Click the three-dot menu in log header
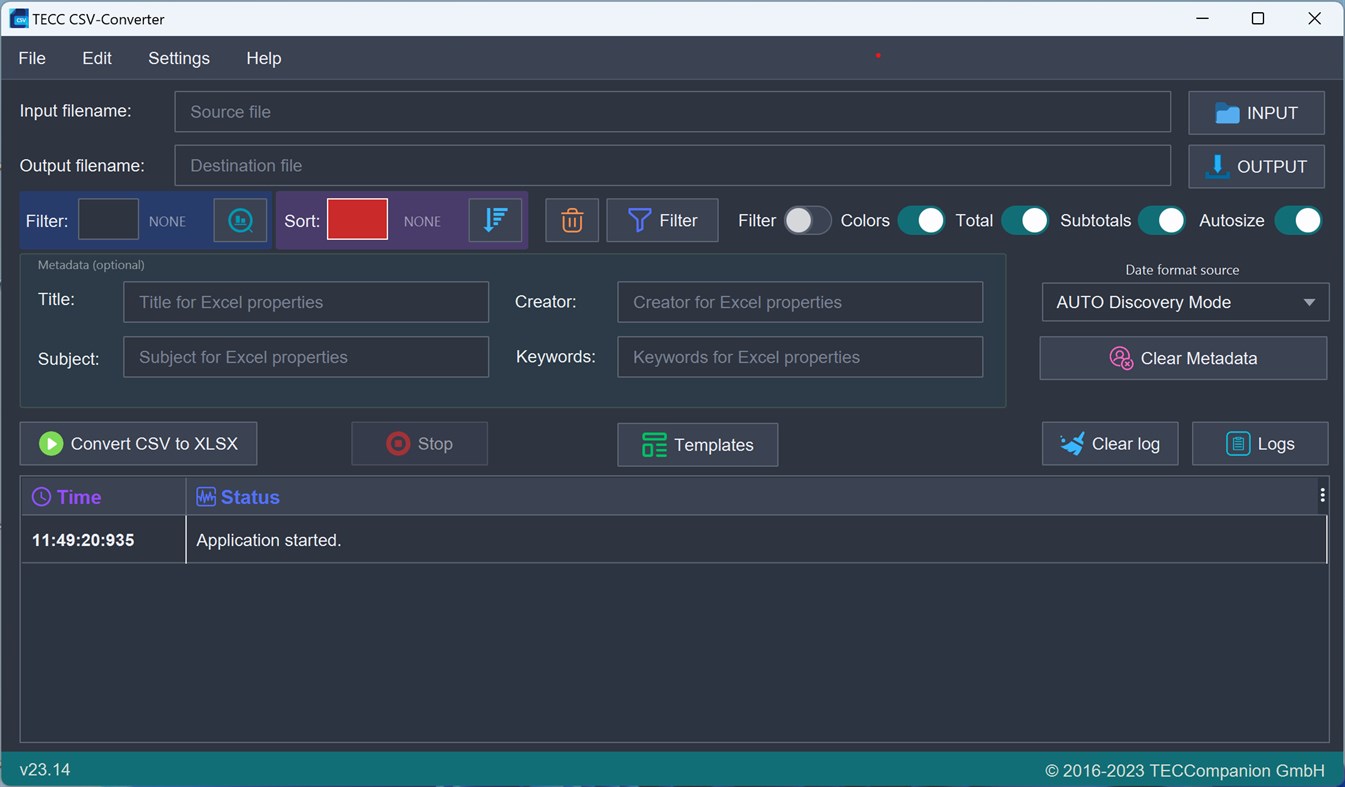 [x=1322, y=496]
